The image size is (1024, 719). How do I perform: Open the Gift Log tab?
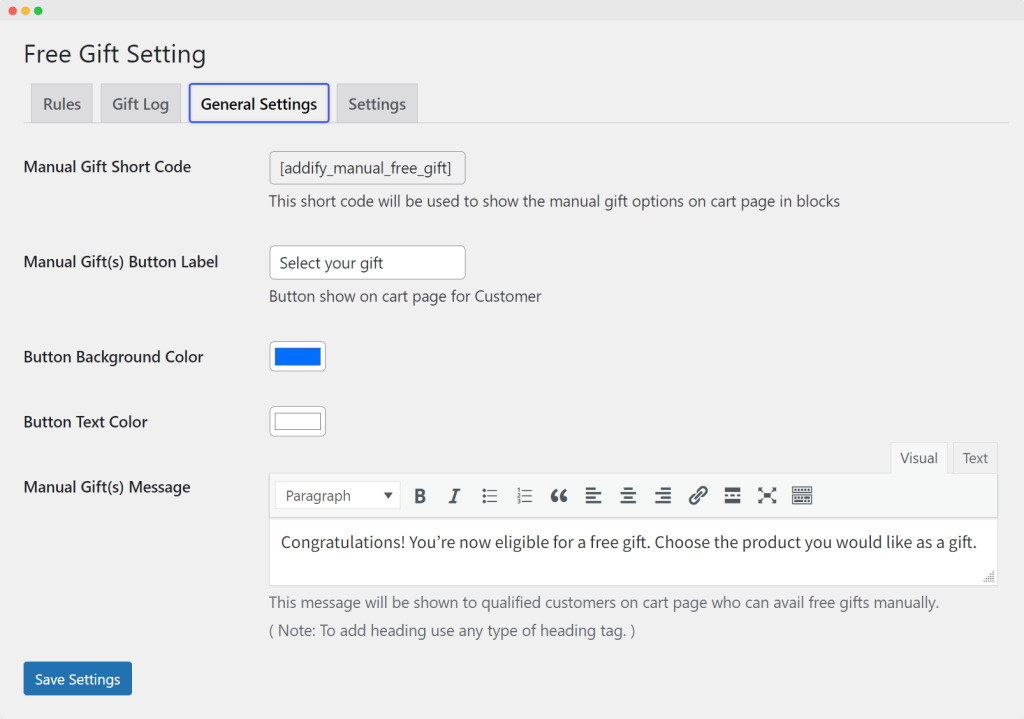[x=140, y=104]
